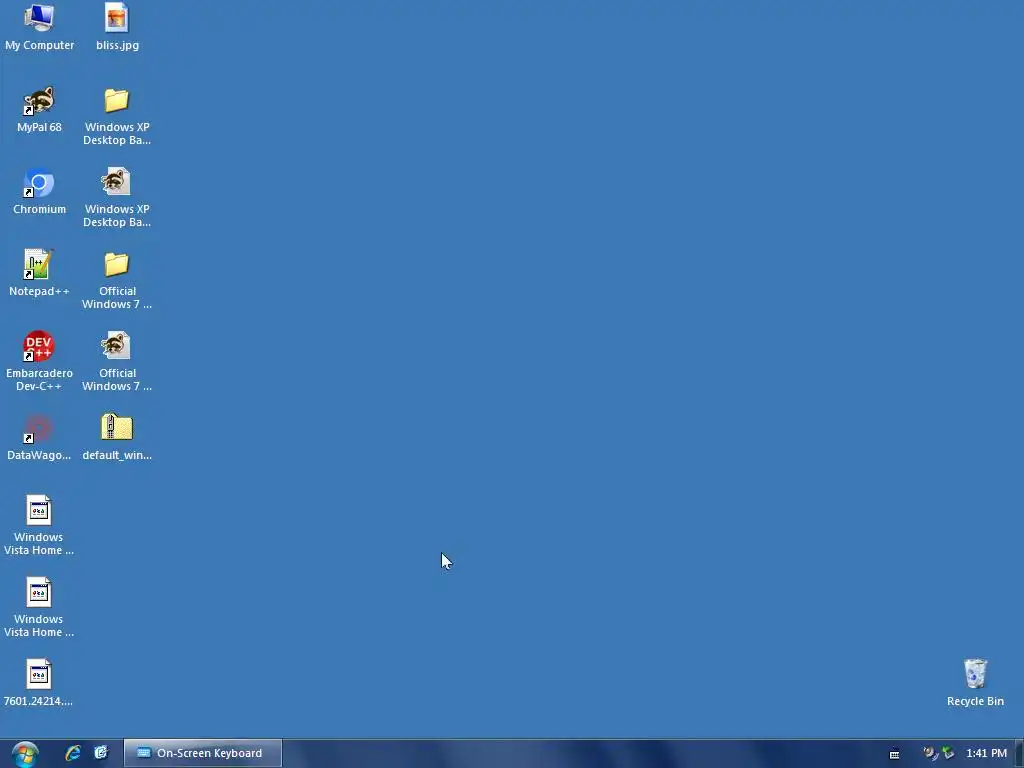Select the Official Windows 7 folder
Viewport: 1024px width, 768px height.
[x=117, y=280]
